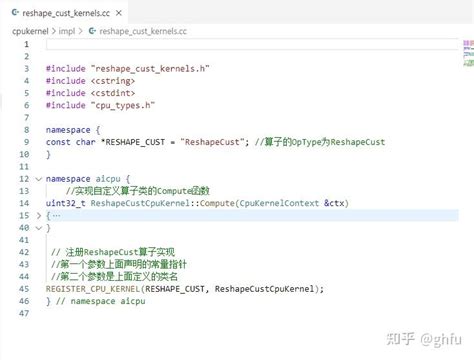Click the "cpu_types.h" include string

[123, 105]
